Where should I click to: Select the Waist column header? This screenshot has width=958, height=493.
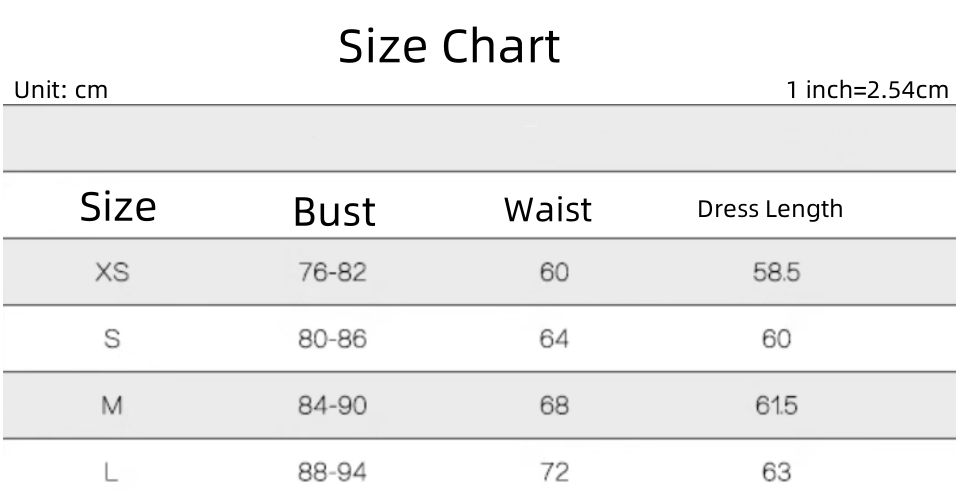coord(547,210)
